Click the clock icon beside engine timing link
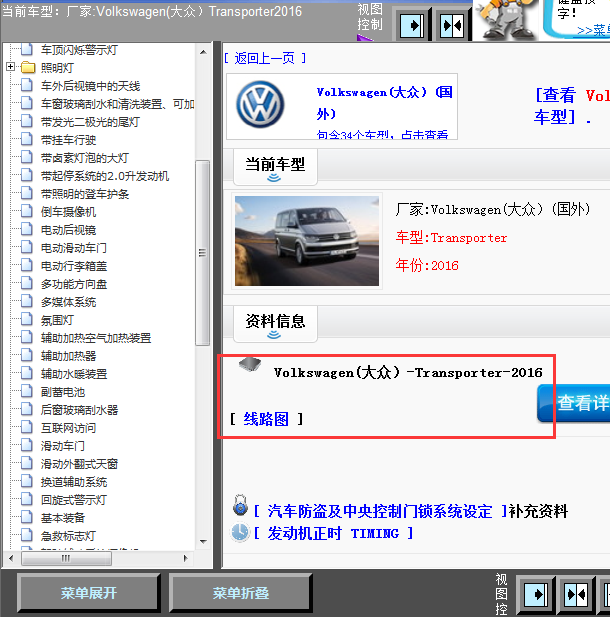Viewport: 610px width, 617px height. click(x=240, y=532)
